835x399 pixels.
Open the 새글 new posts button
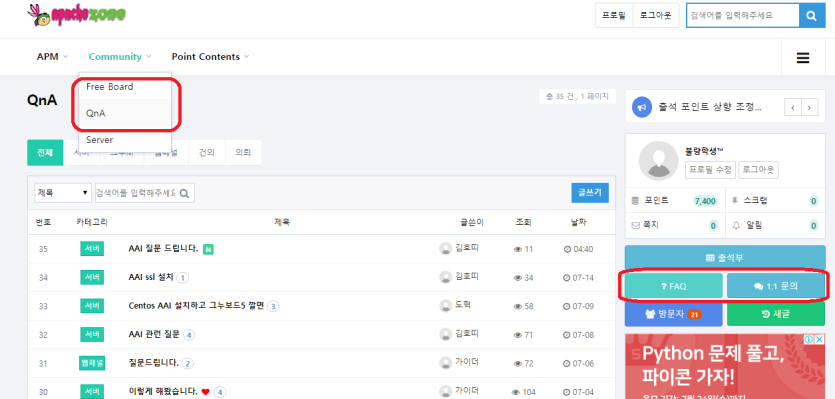[776, 314]
